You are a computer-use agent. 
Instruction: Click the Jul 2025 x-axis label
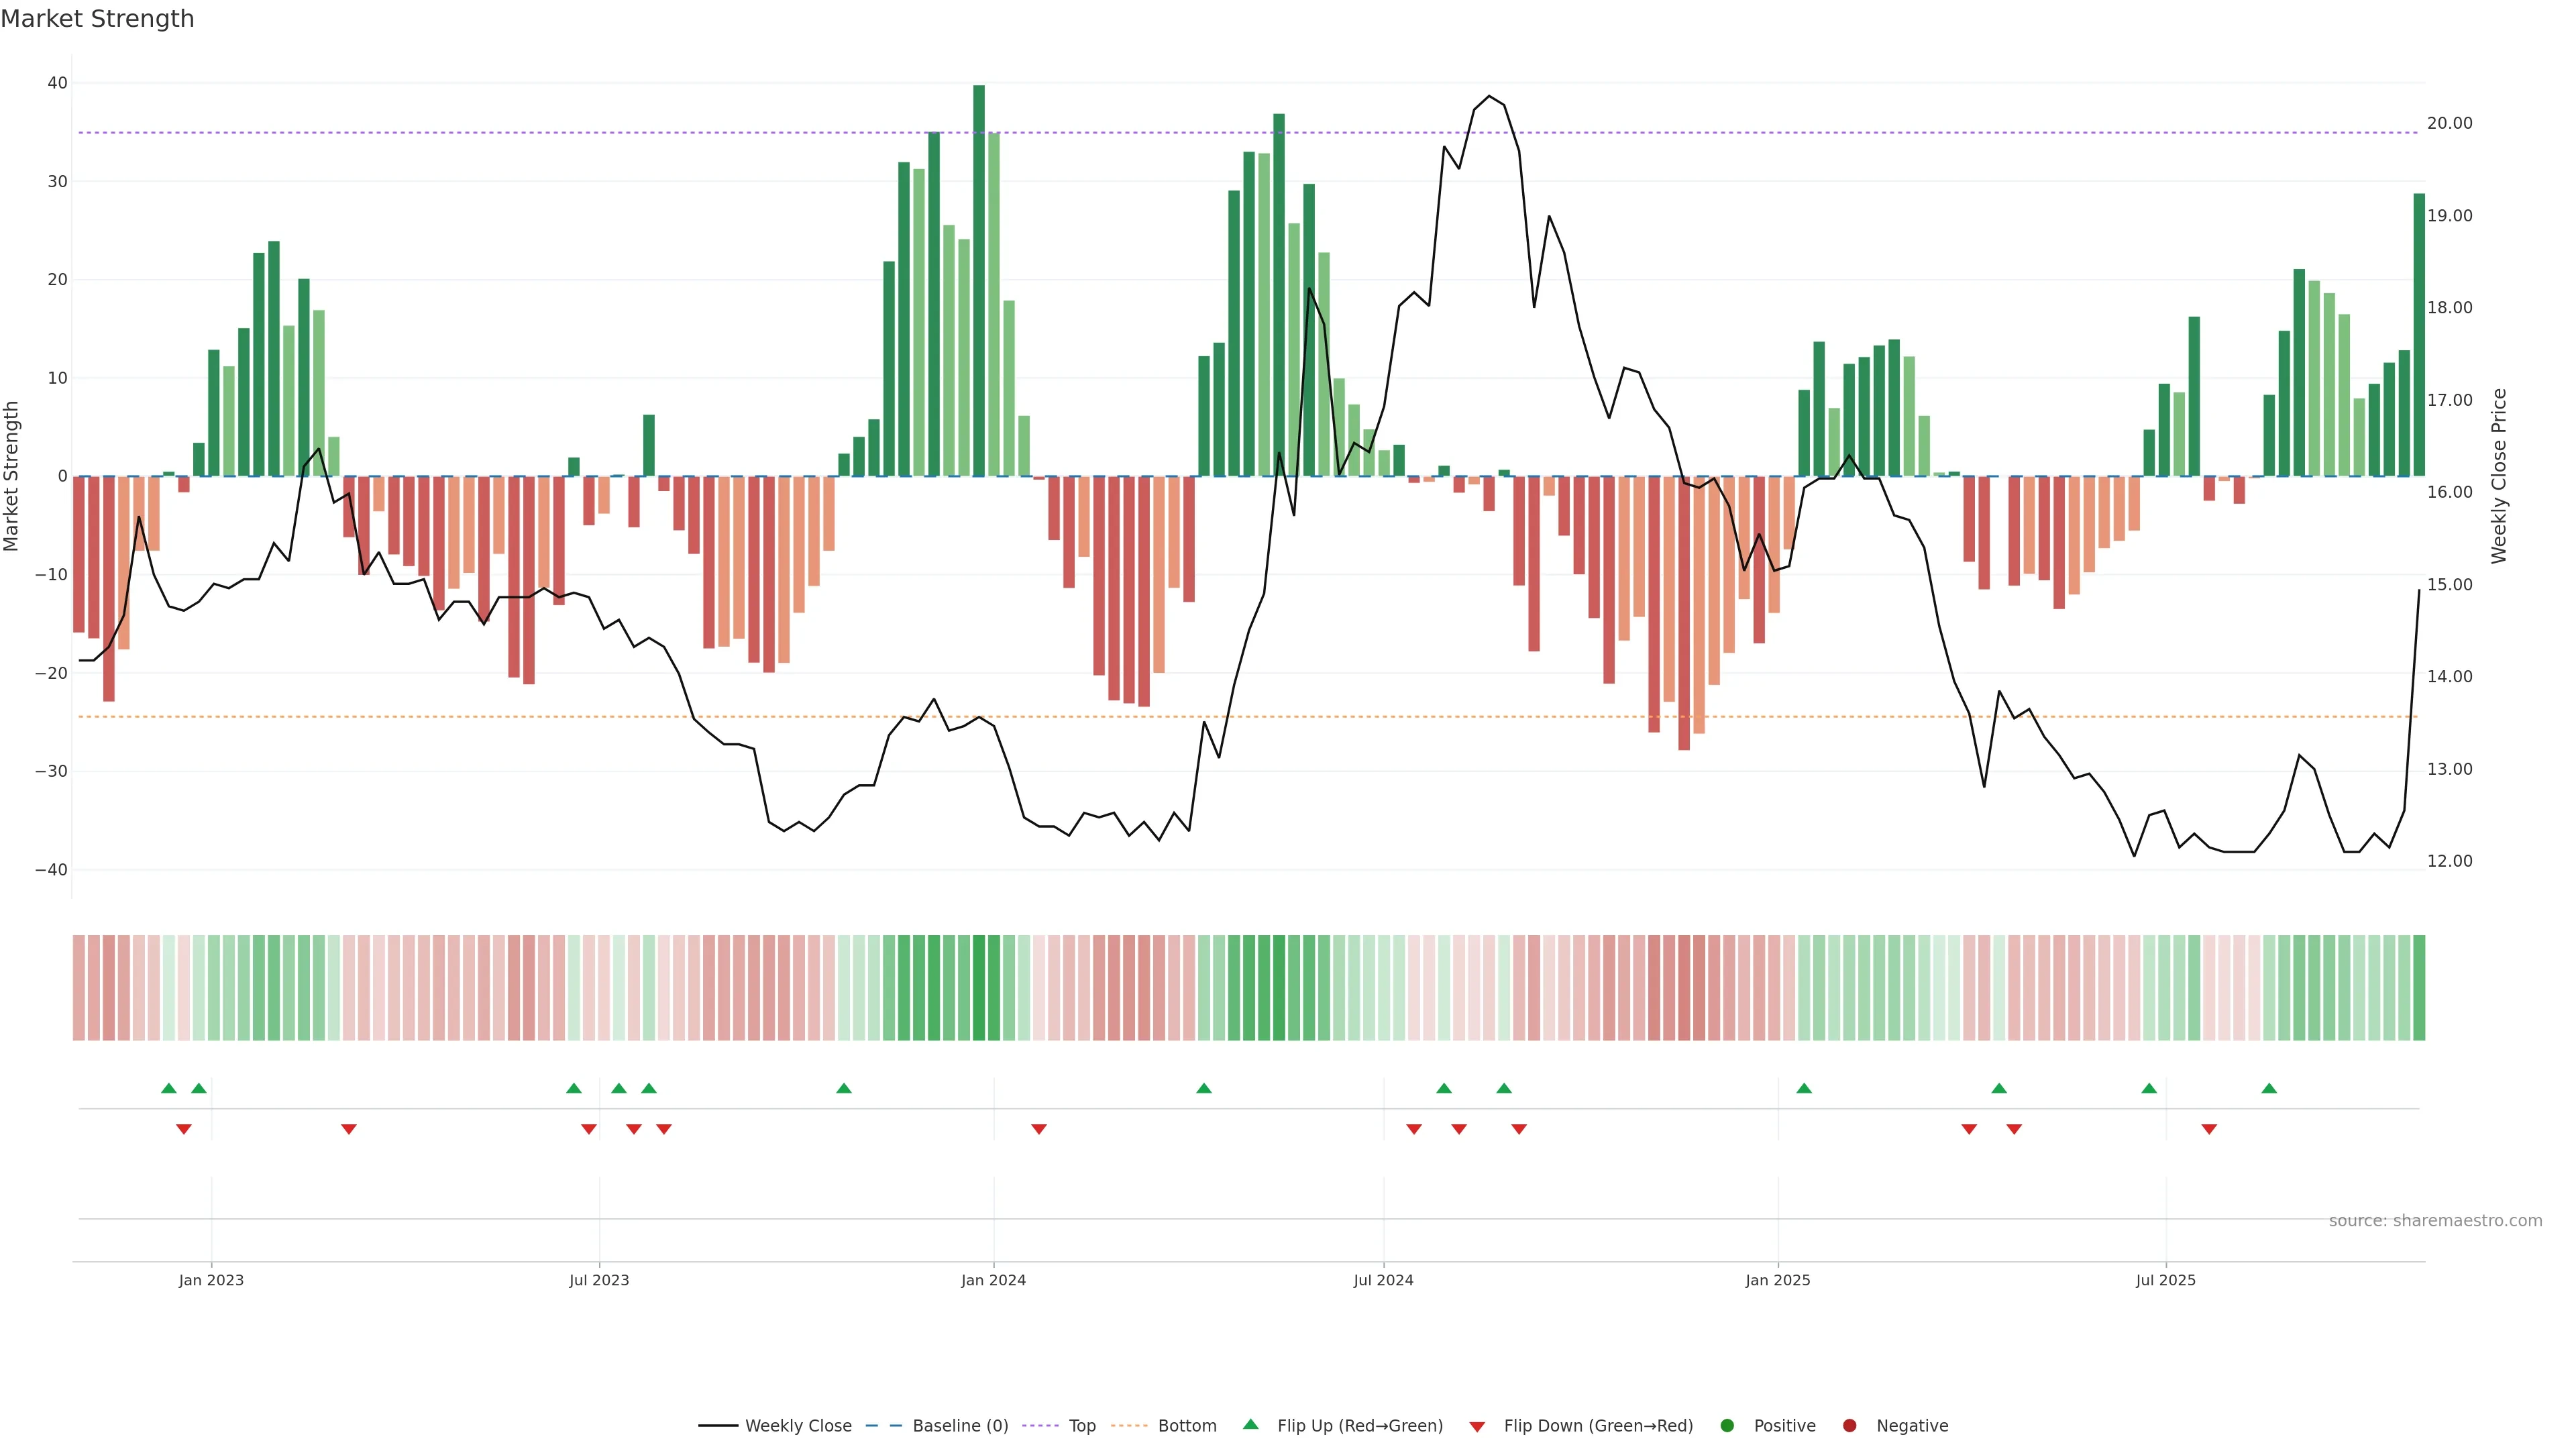point(2165,1280)
